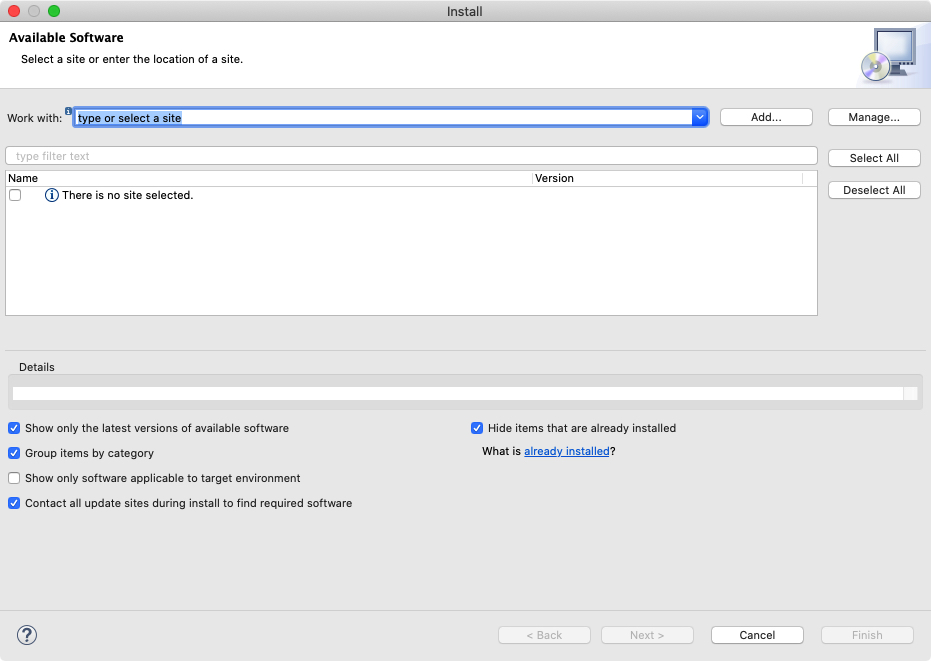Enable showing only software applicable to target environment
The height and width of the screenshot is (661, 931).
coord(14,478)
